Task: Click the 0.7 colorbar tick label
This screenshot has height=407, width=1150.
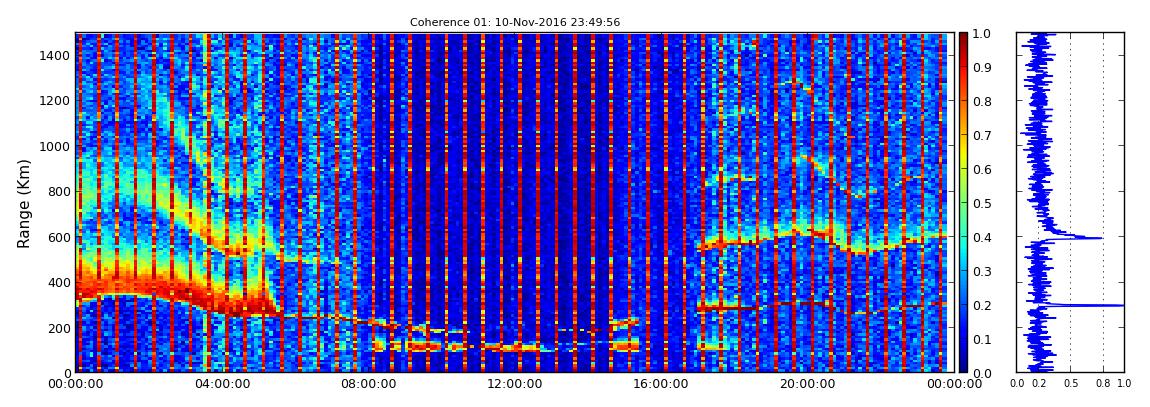Action: tap(980, 136)
